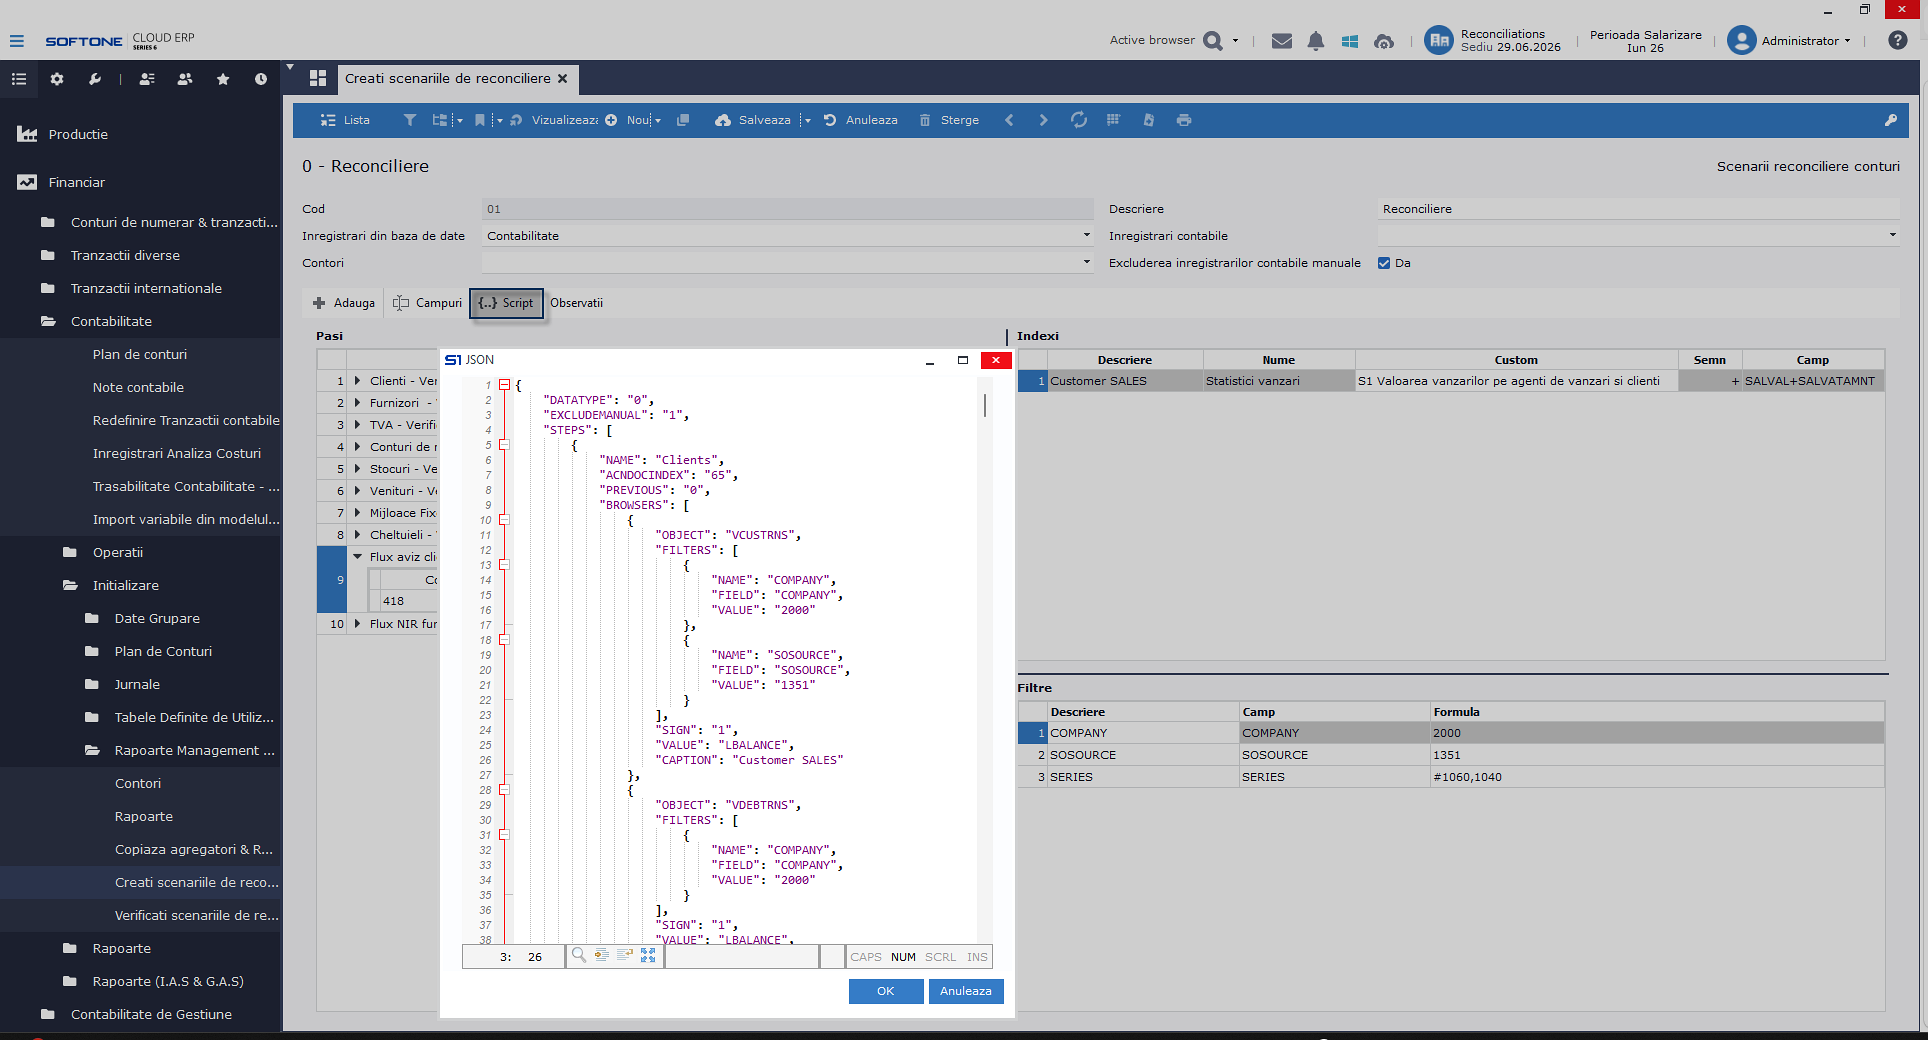Expand the Clienti step row arrow
Viewport: 1928px width, 1040px height.
coord(357,381)
